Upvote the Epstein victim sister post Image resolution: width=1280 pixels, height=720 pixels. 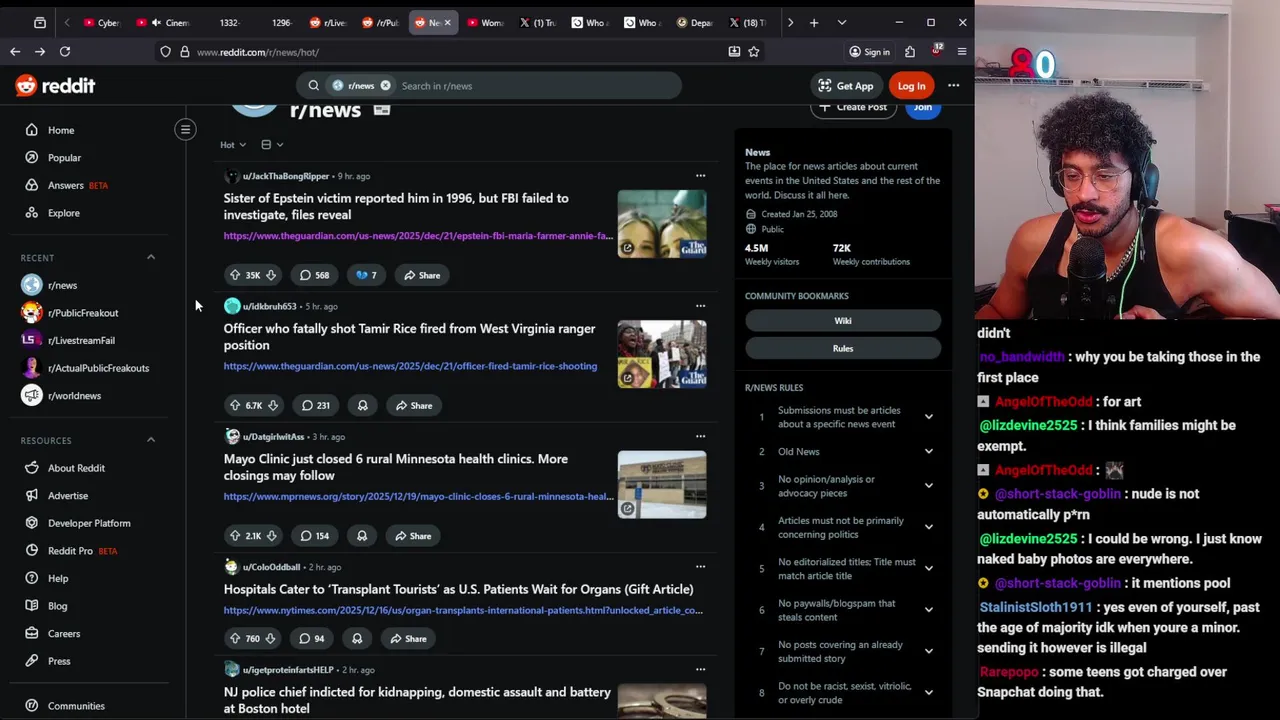coord(235,275)
